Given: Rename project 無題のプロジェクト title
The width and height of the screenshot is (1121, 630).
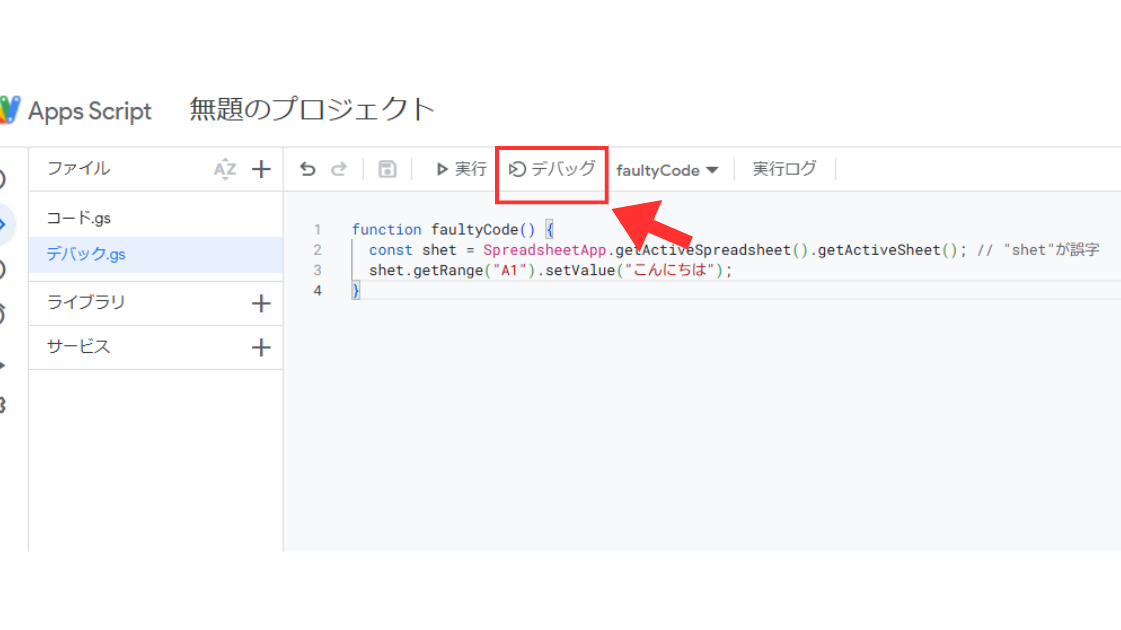Looking at the screenshot, I should (x=312, y=109).
